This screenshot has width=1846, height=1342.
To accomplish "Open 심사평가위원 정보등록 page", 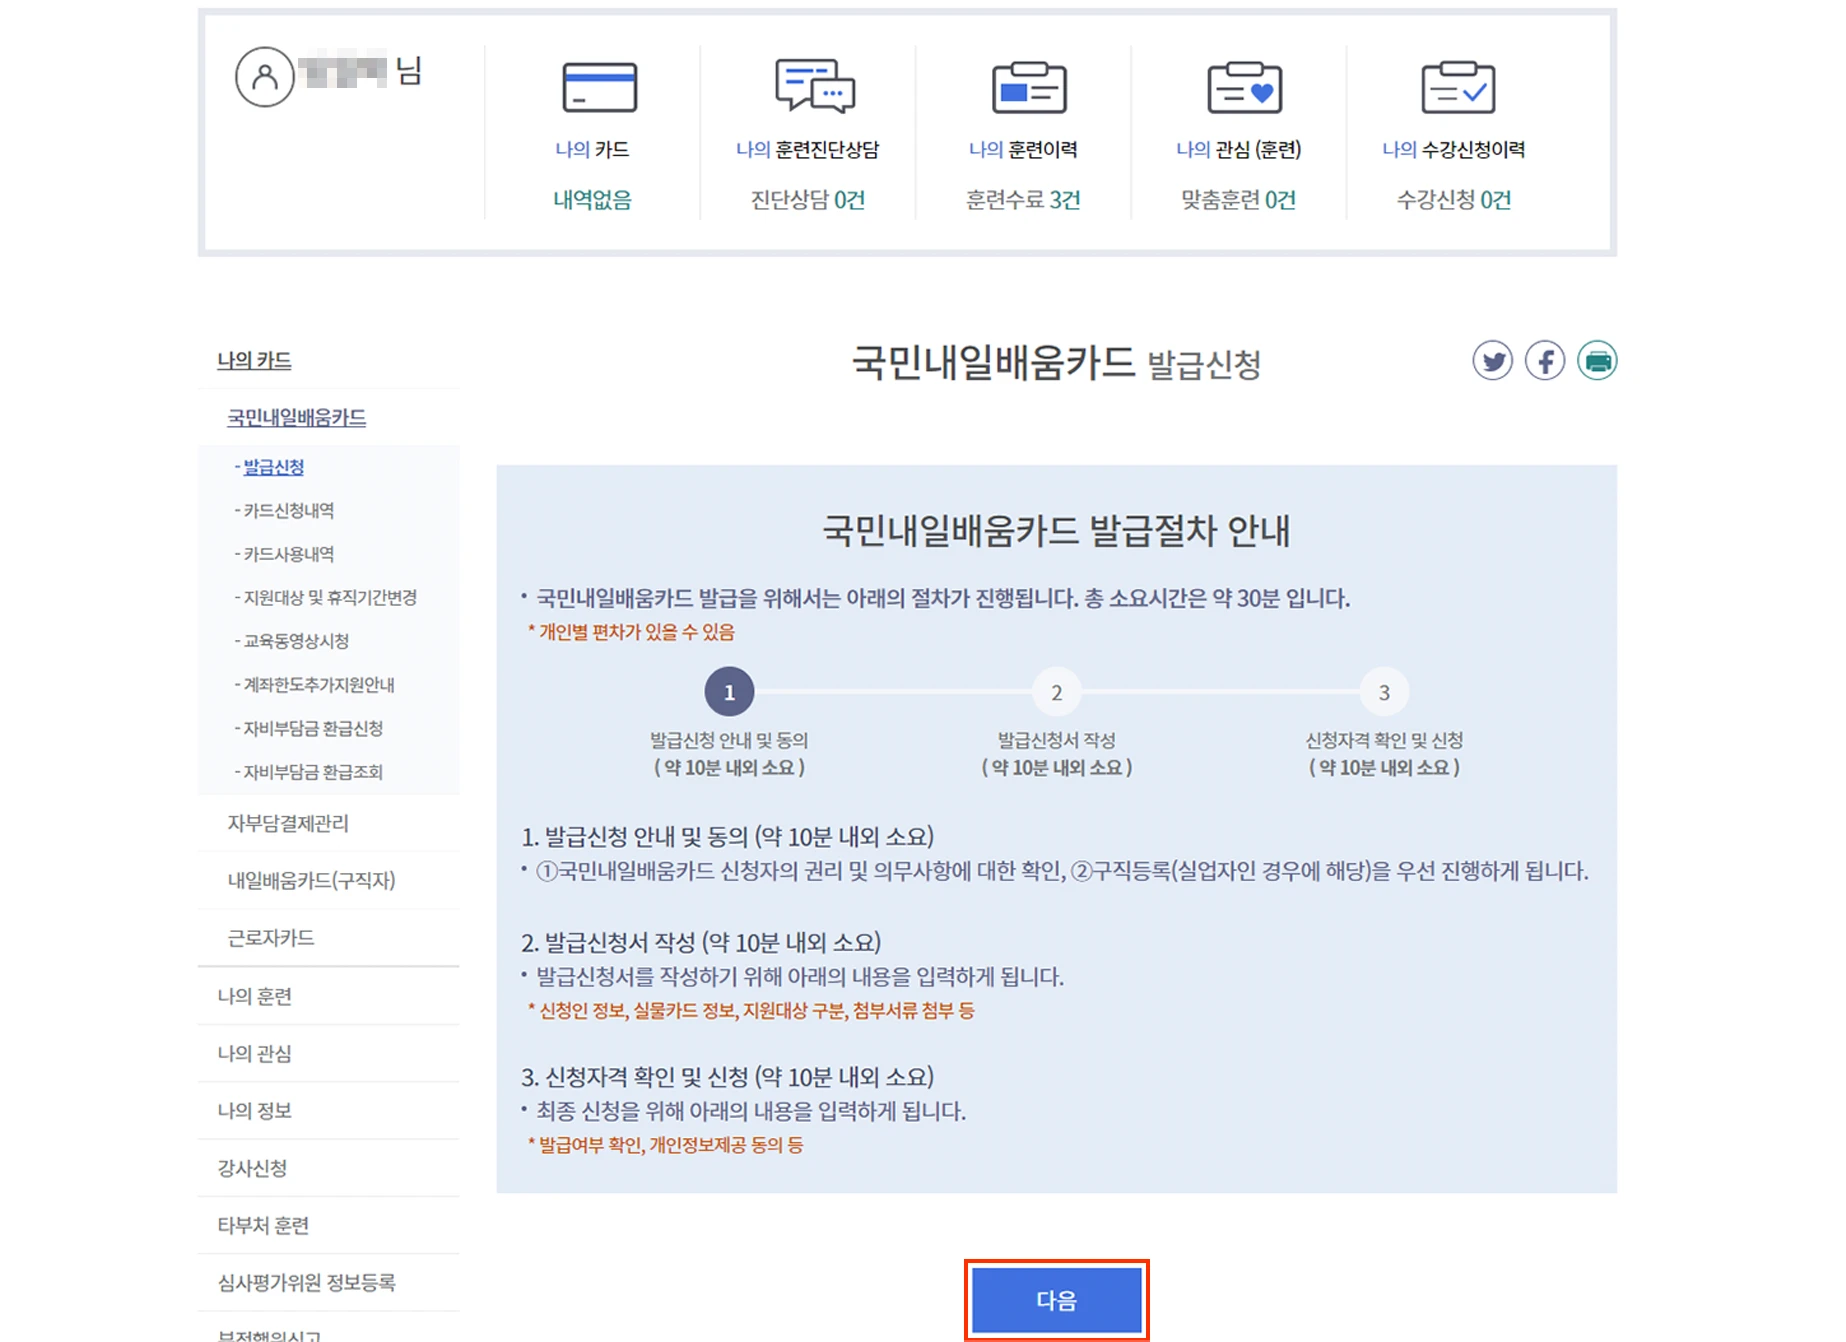I will 307,1282.
